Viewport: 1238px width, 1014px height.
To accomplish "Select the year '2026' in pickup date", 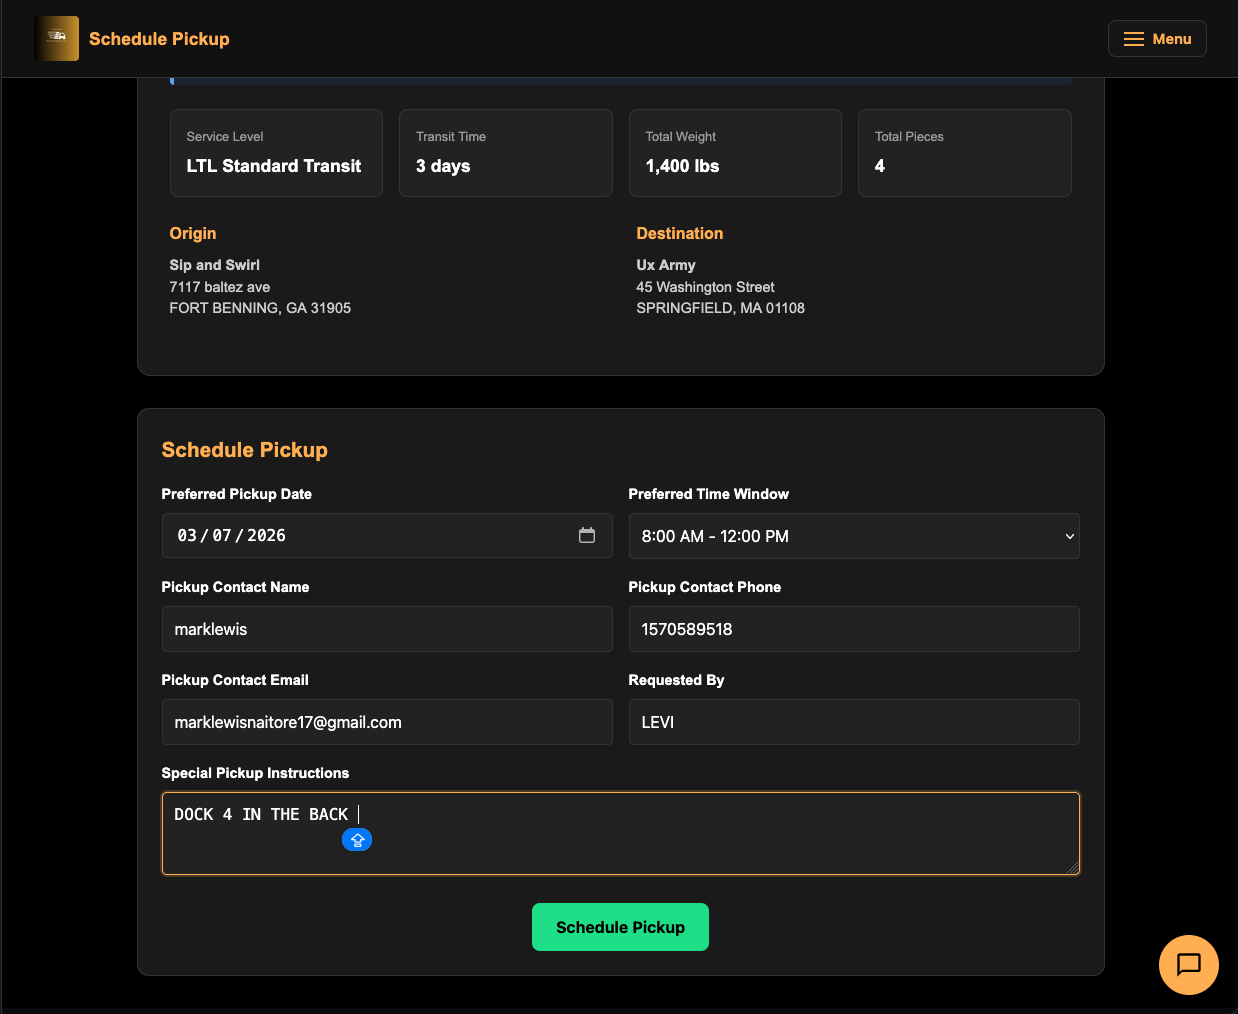I will [266, 536].
